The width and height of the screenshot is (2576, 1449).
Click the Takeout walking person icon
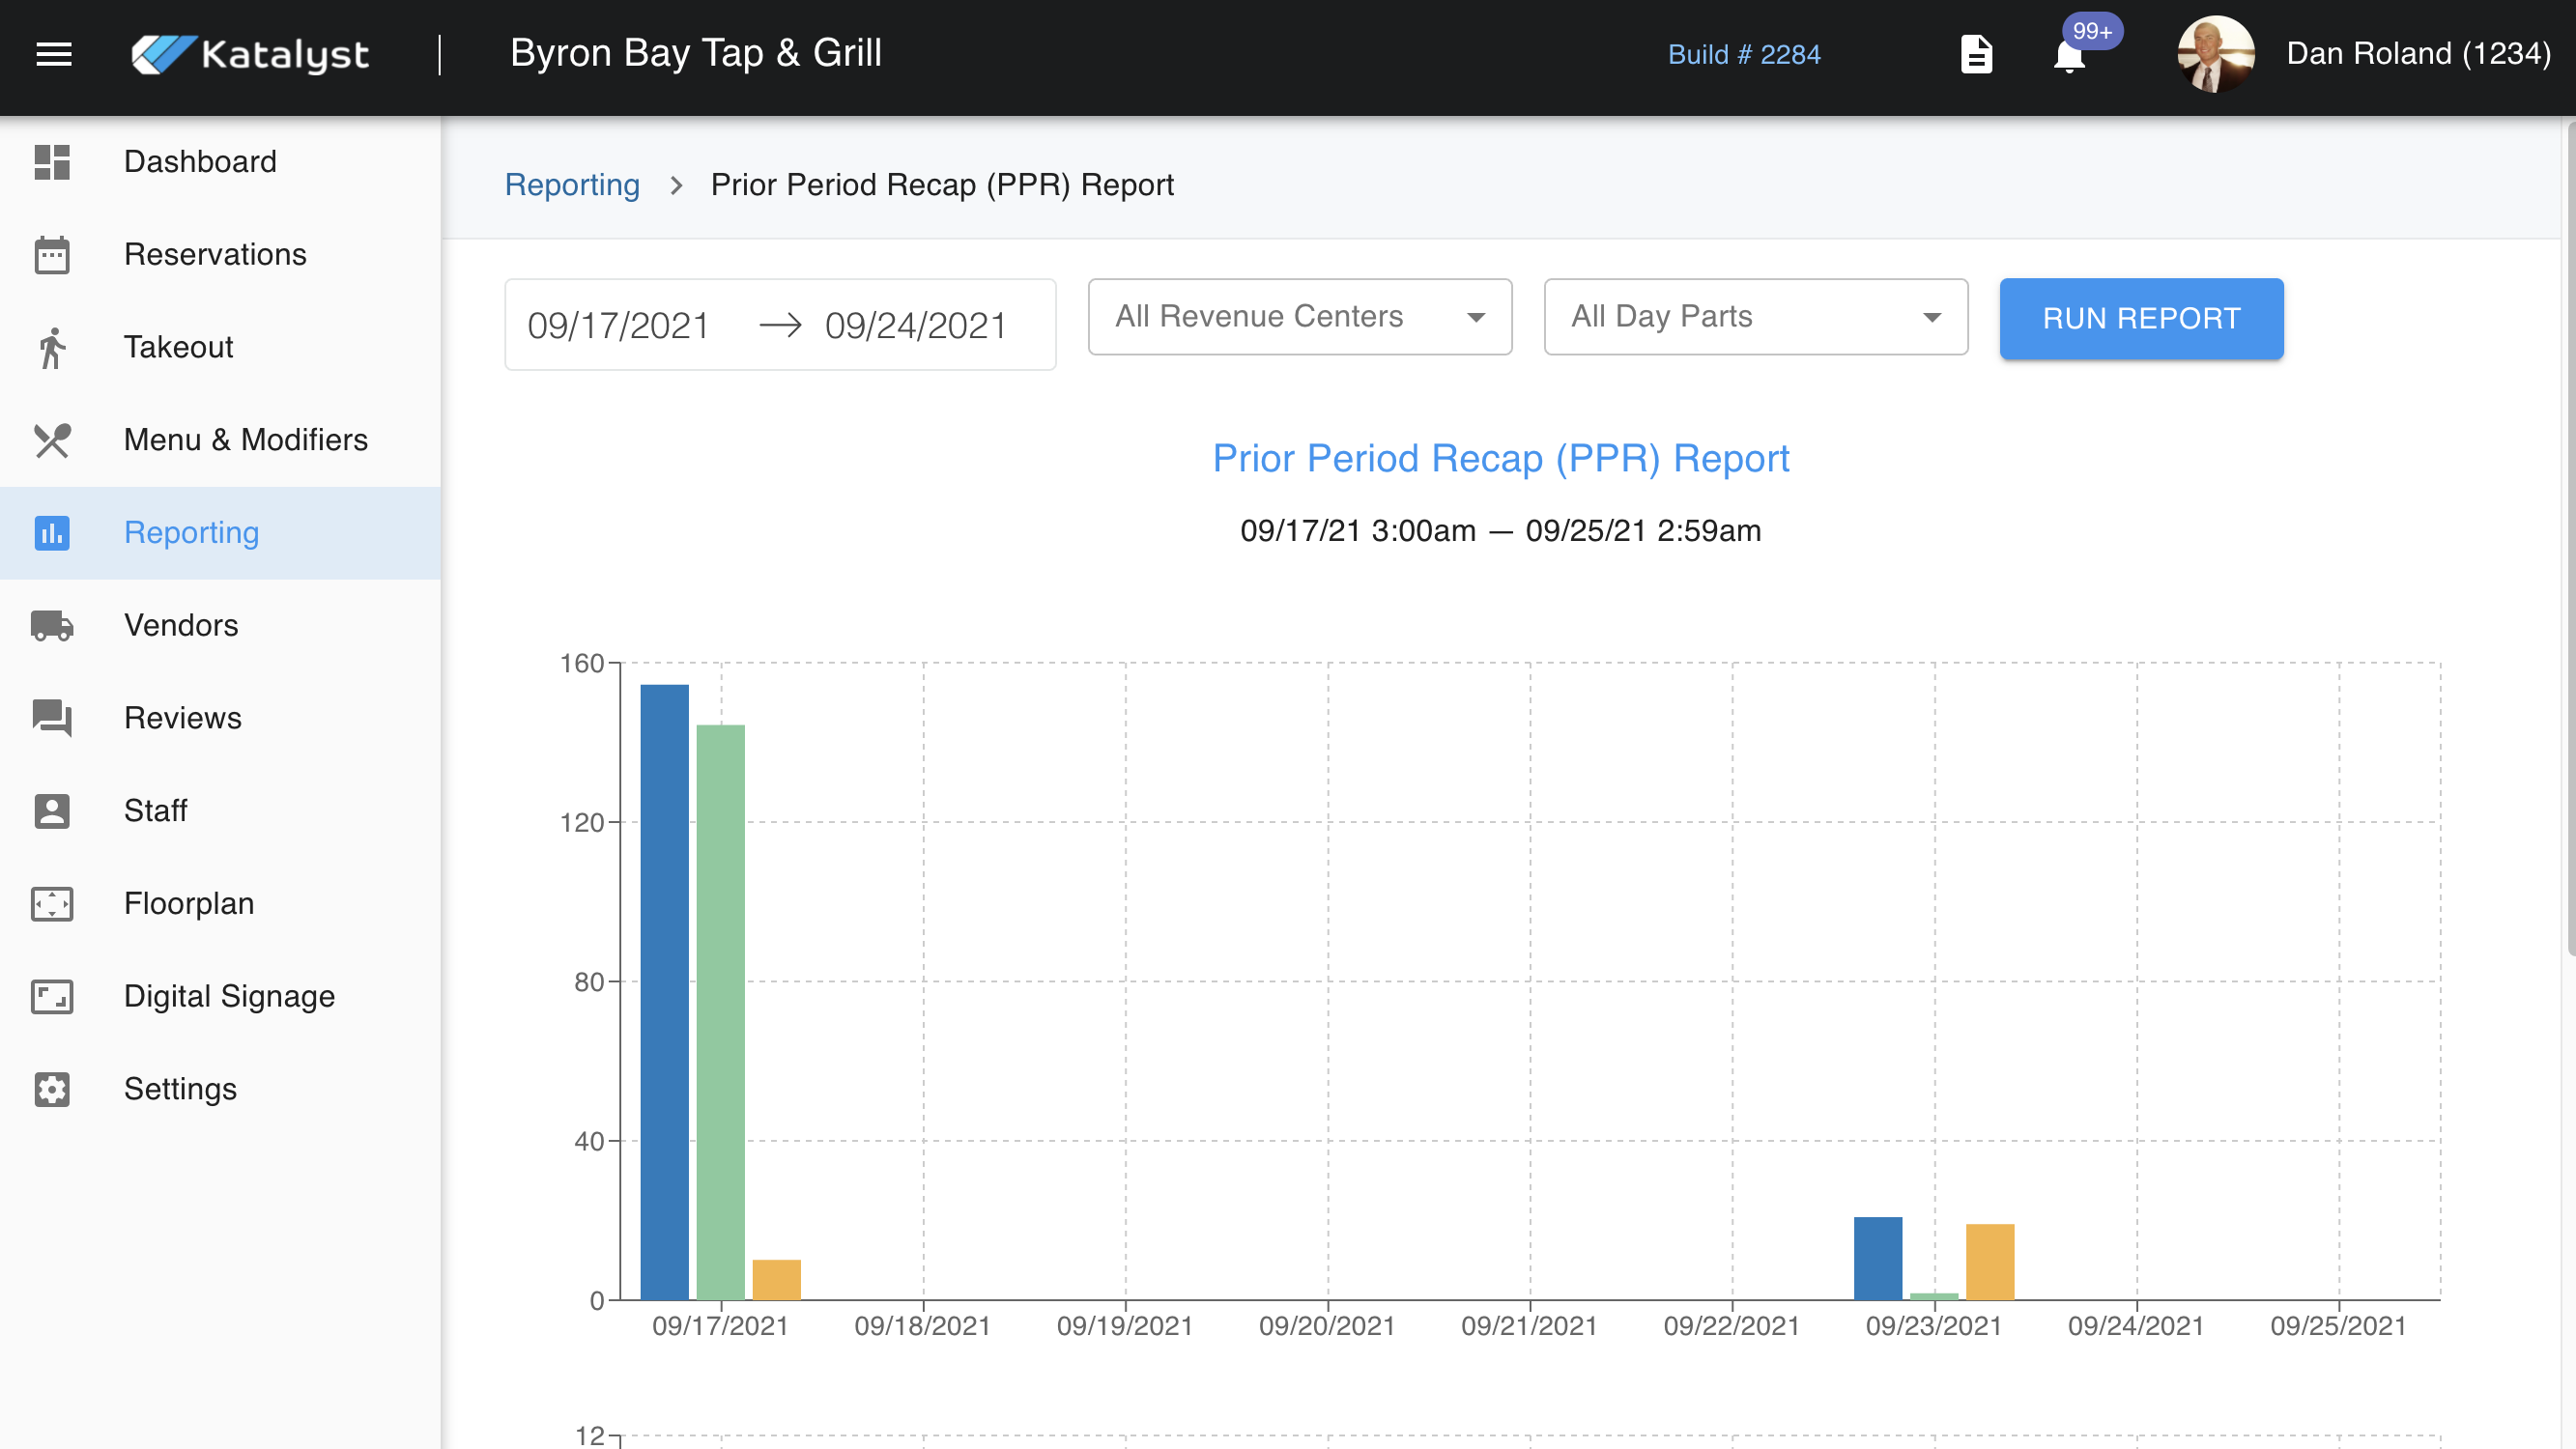tap(52, 348)
